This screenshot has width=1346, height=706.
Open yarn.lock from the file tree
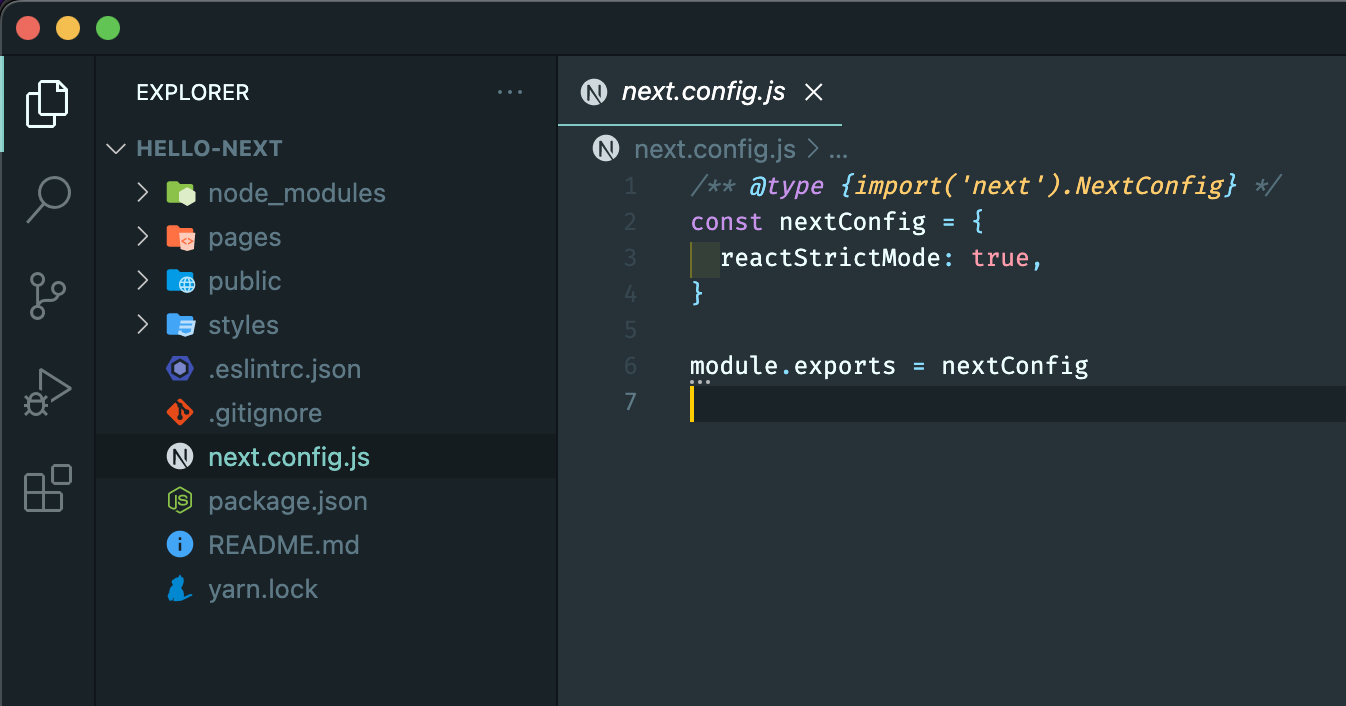(326, 589)
